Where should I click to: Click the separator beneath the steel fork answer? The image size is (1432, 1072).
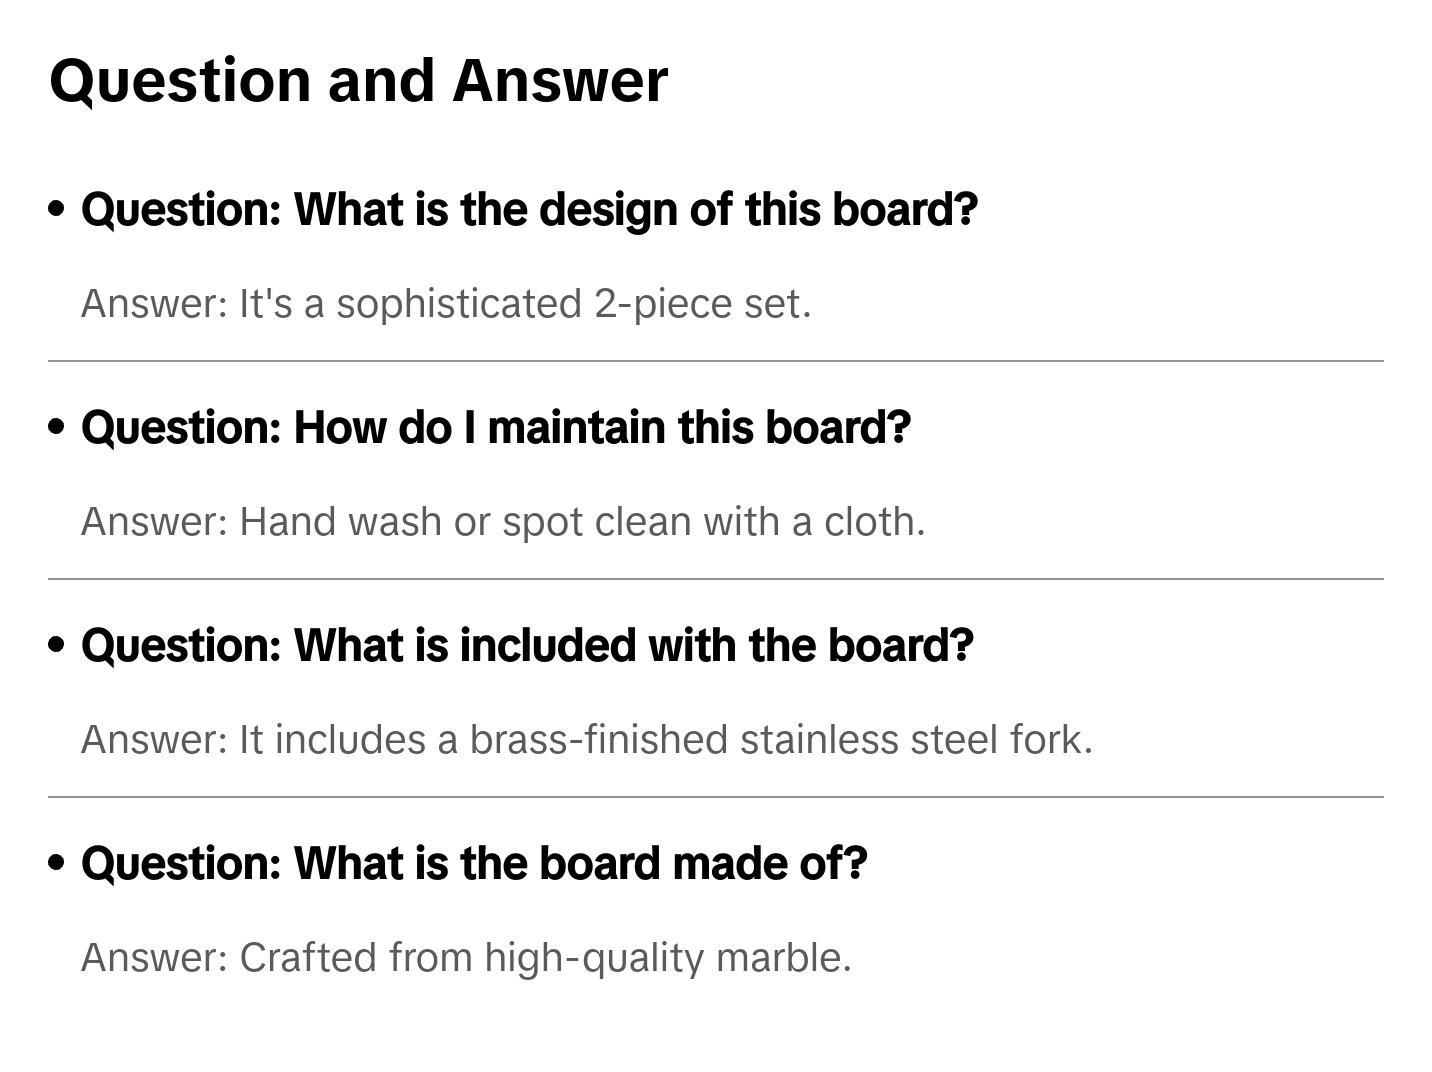(x=716, y=797)
